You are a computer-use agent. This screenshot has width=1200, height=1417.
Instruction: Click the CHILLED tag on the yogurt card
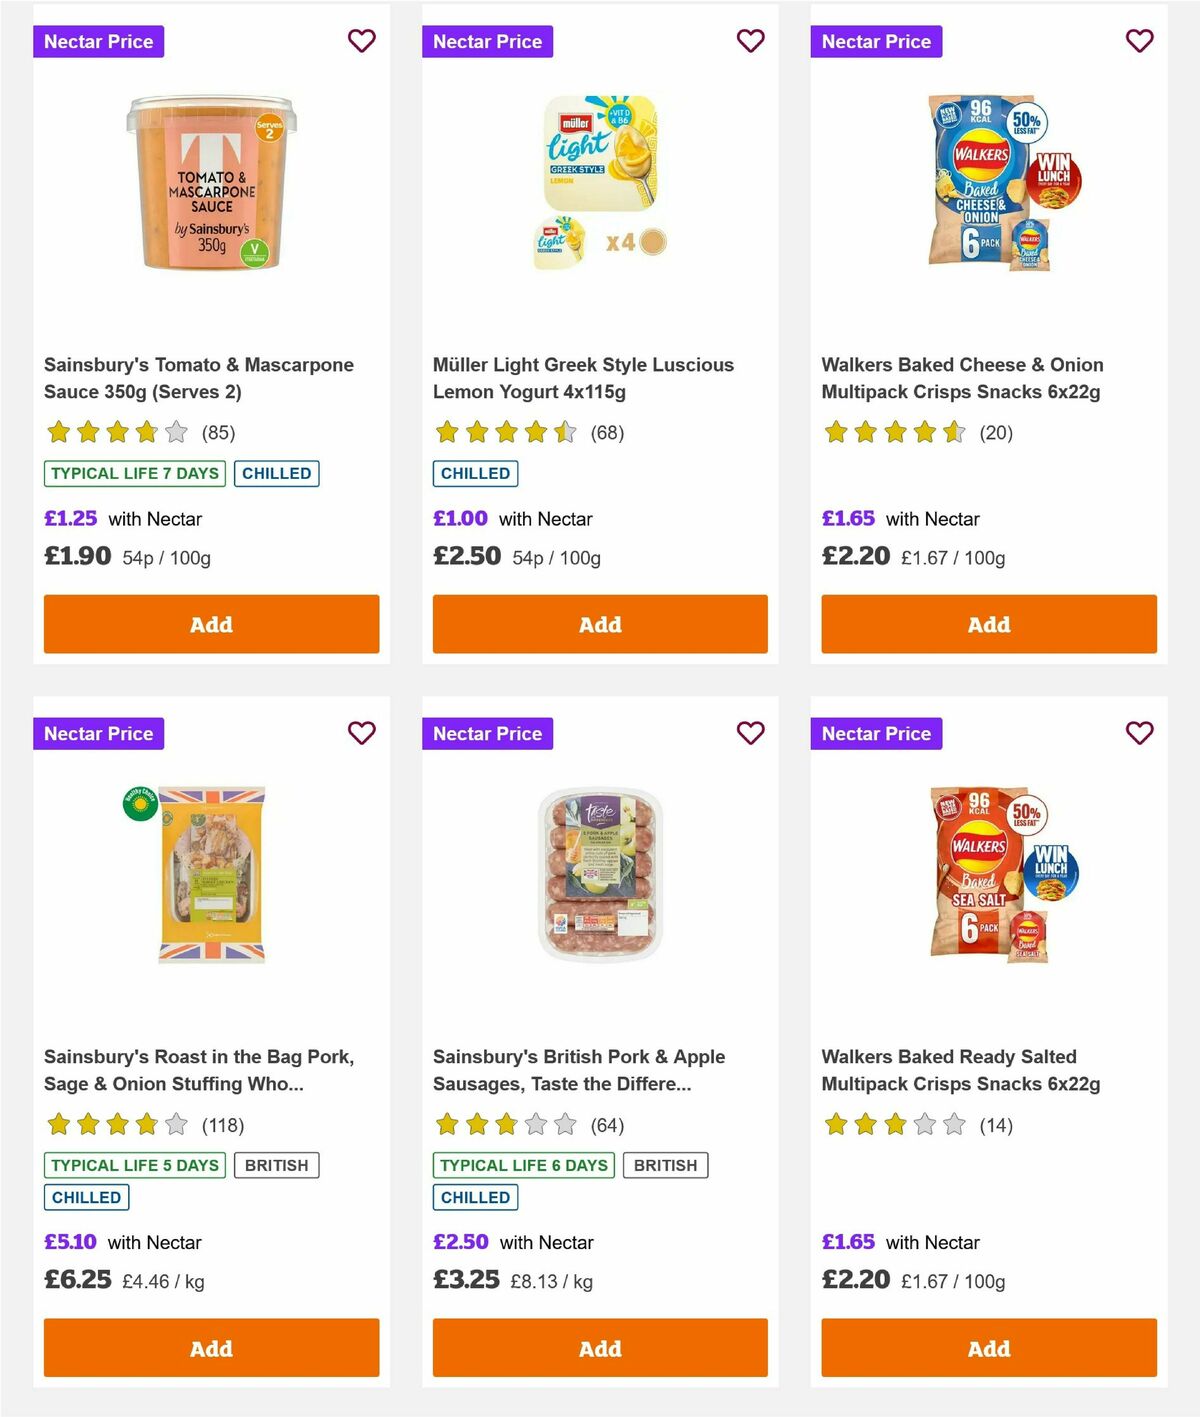click(x=475, y=473)
